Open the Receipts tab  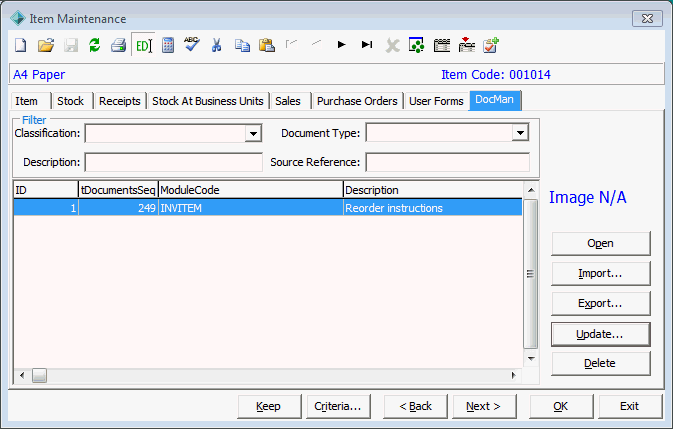point(120,101)
